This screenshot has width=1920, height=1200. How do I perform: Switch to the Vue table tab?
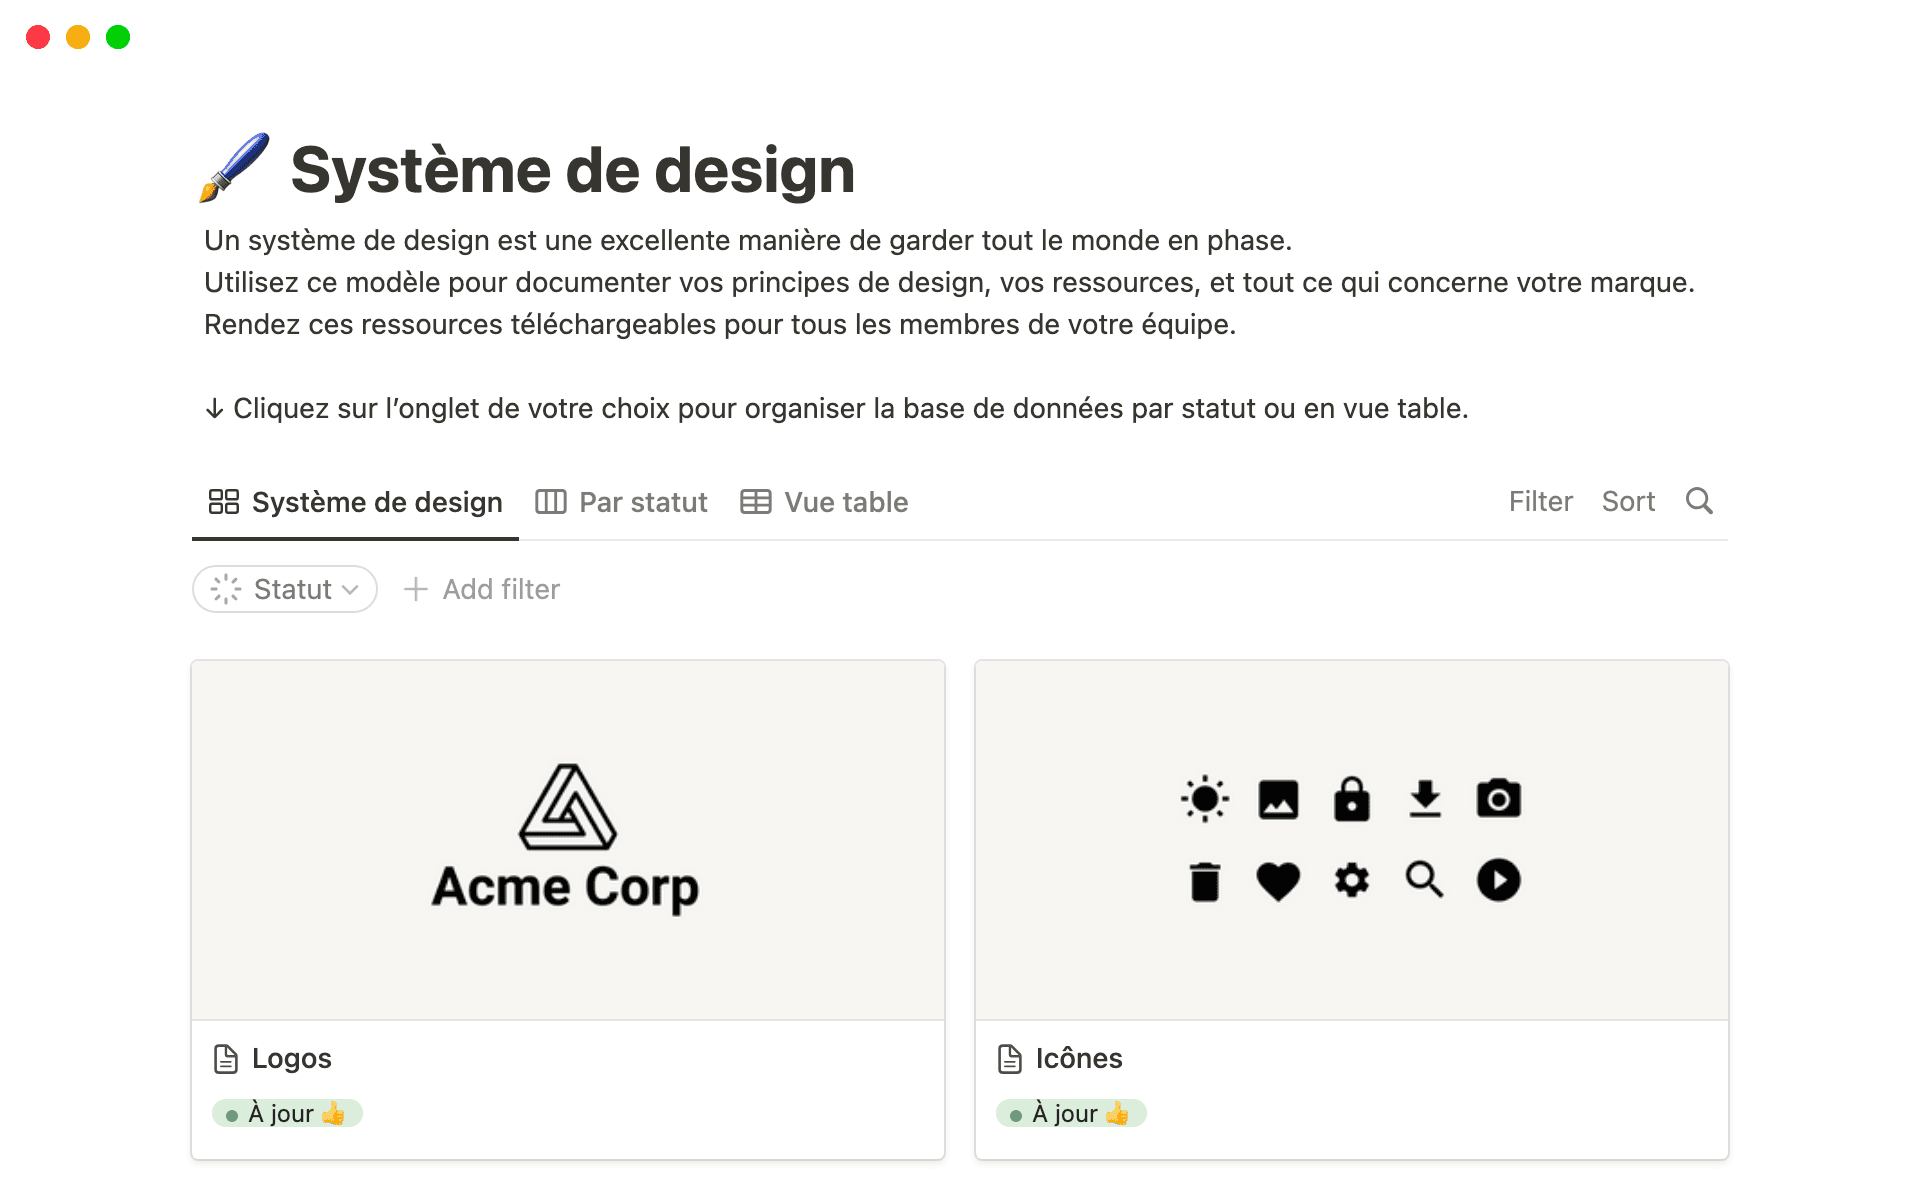(x=846, y=501)
